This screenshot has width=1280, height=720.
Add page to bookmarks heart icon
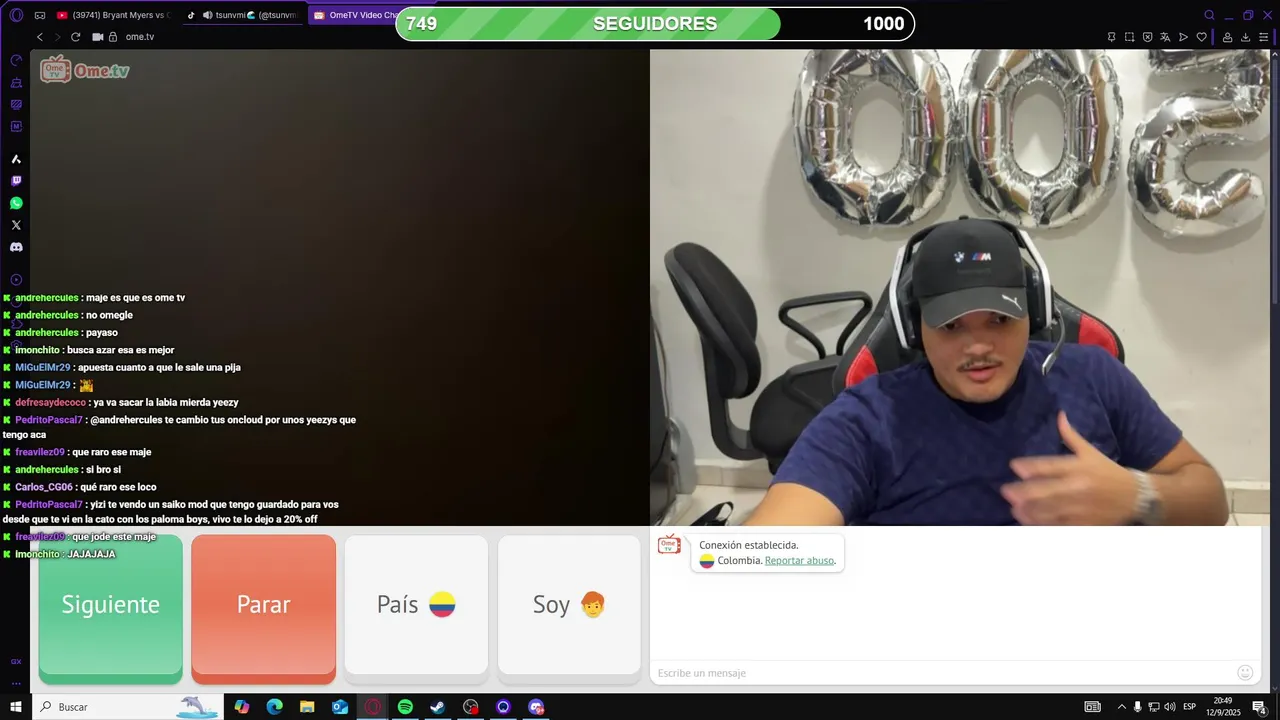point(1201,37)
